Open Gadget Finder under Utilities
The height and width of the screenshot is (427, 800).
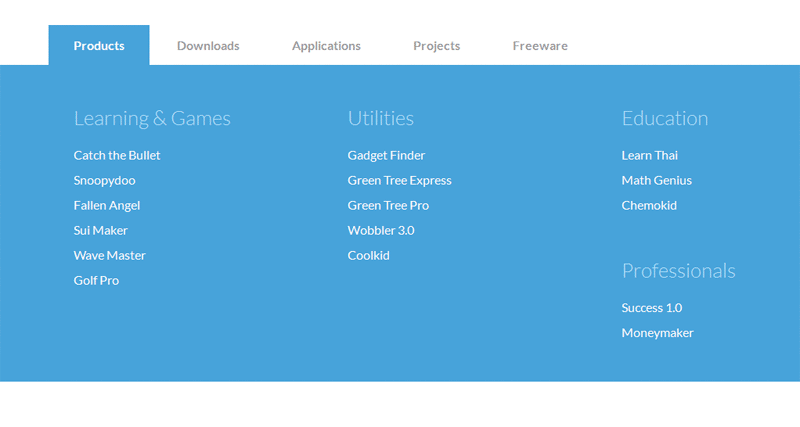(386, 155)
